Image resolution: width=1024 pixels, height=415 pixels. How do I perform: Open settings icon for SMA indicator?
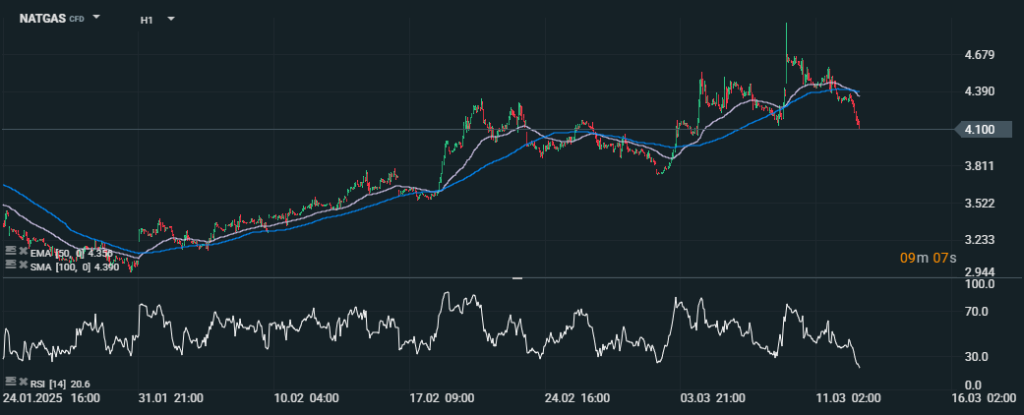(9, 266)
